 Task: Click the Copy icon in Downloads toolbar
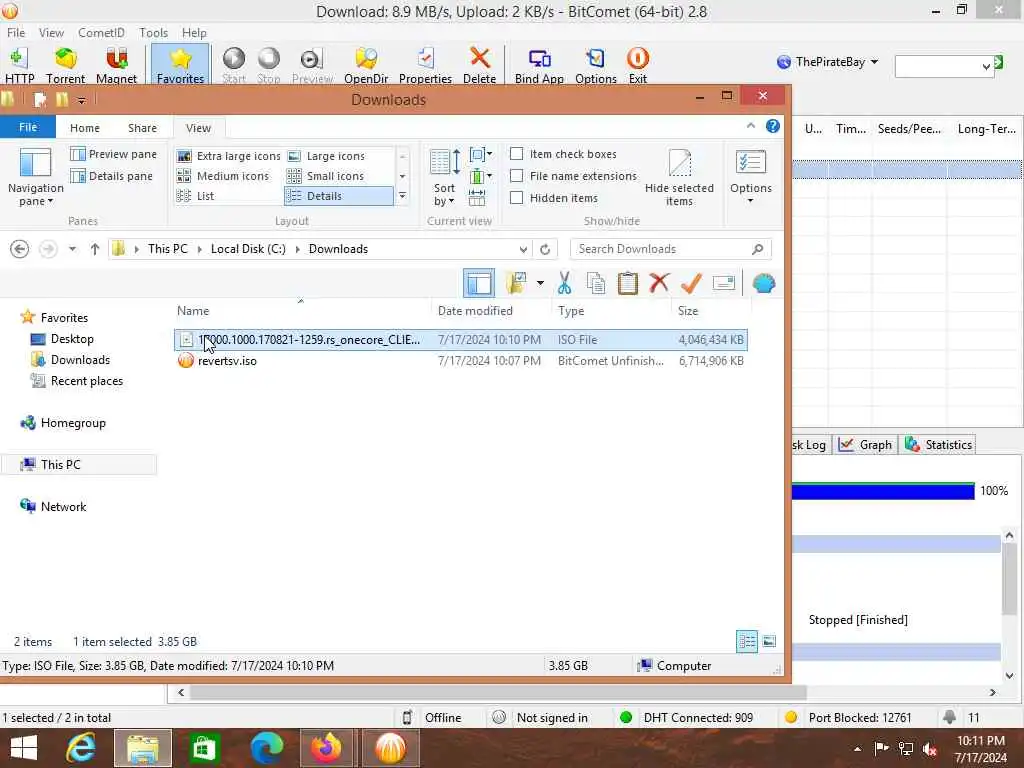(596, 283)
